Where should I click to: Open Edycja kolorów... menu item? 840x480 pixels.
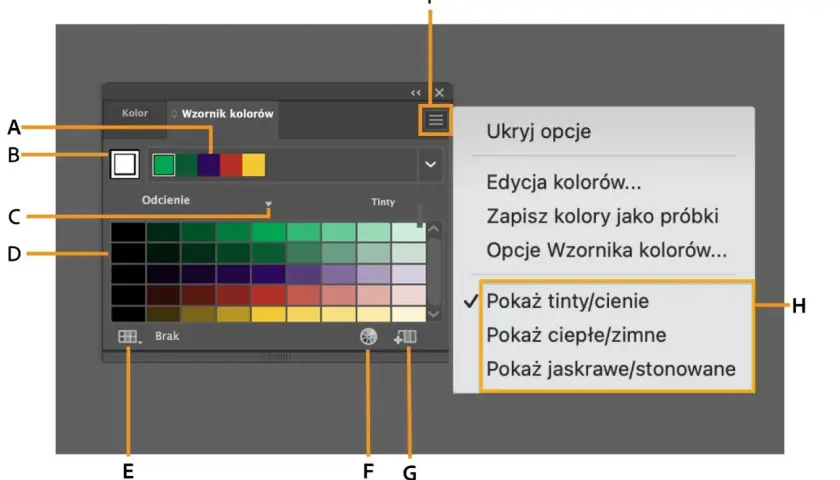(564, 182)
